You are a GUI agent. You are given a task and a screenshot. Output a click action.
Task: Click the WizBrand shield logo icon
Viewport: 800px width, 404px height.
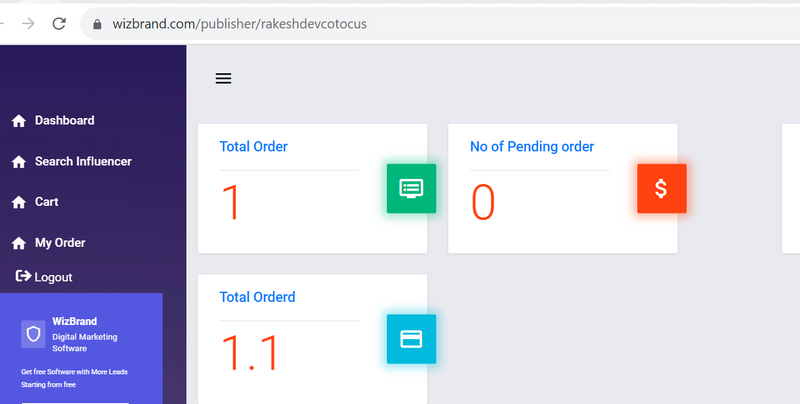pos(33,335)
